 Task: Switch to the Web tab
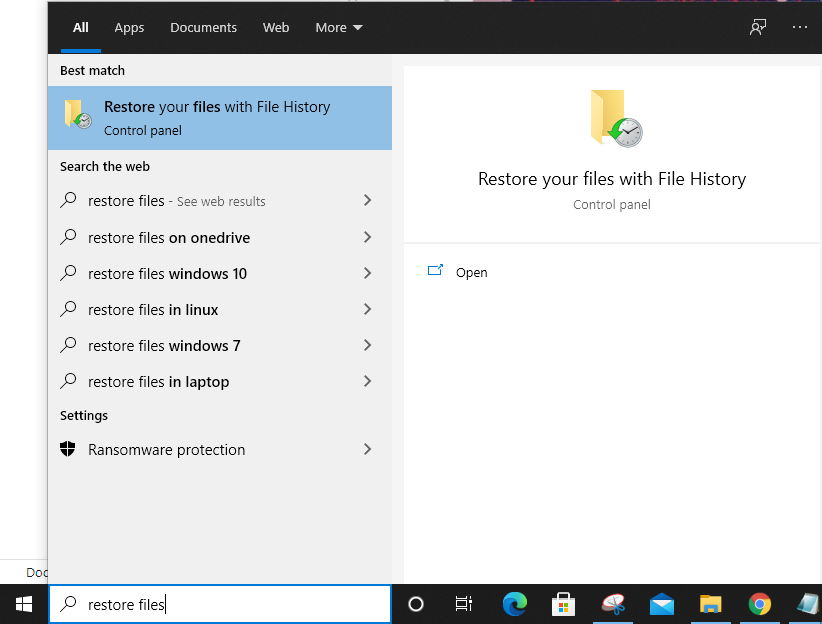coord(276,27)
